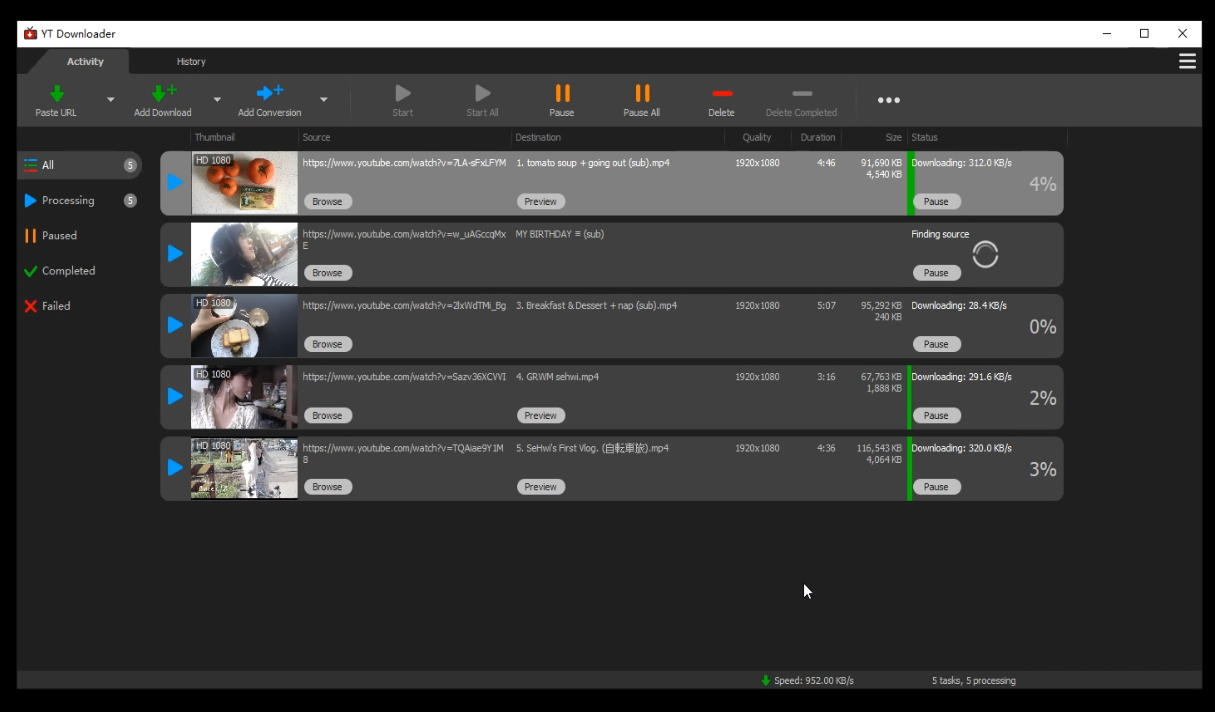
Task: Open the hamburger menu icon
Action: click(1187, 62)
